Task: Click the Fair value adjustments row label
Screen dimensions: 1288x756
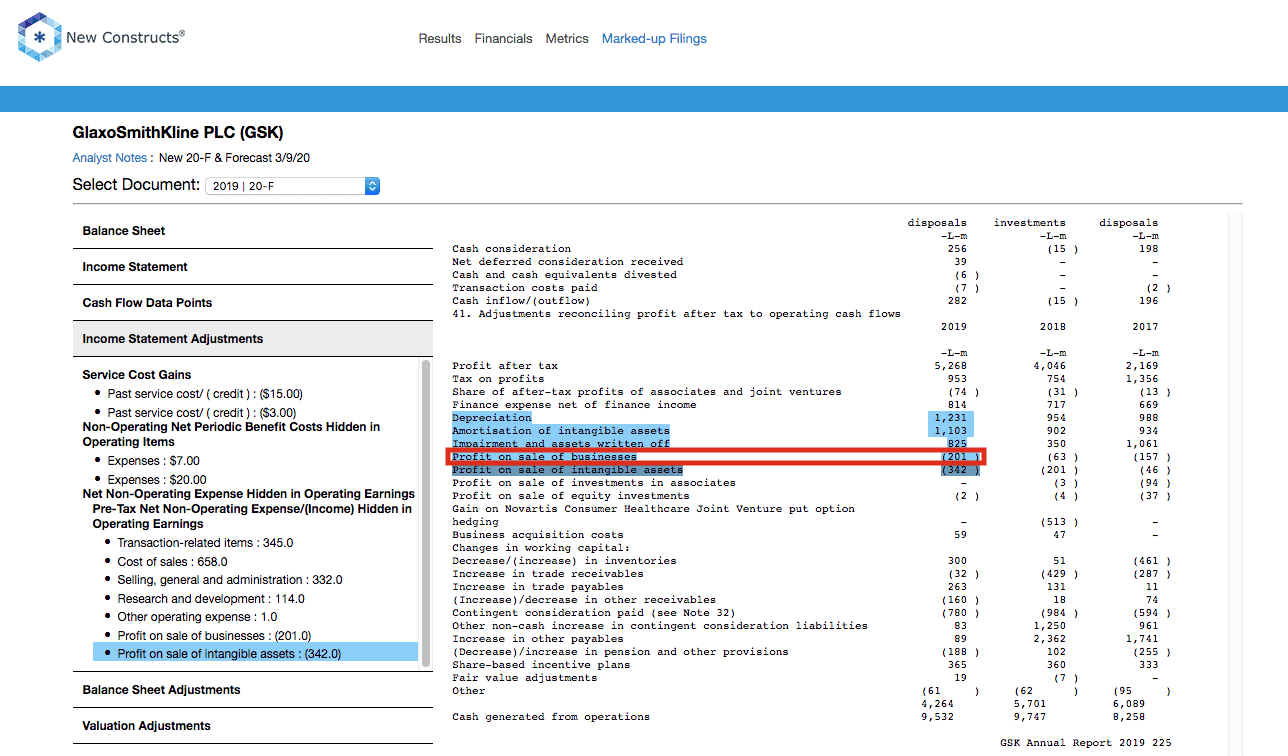Action: tap(524, 678)
